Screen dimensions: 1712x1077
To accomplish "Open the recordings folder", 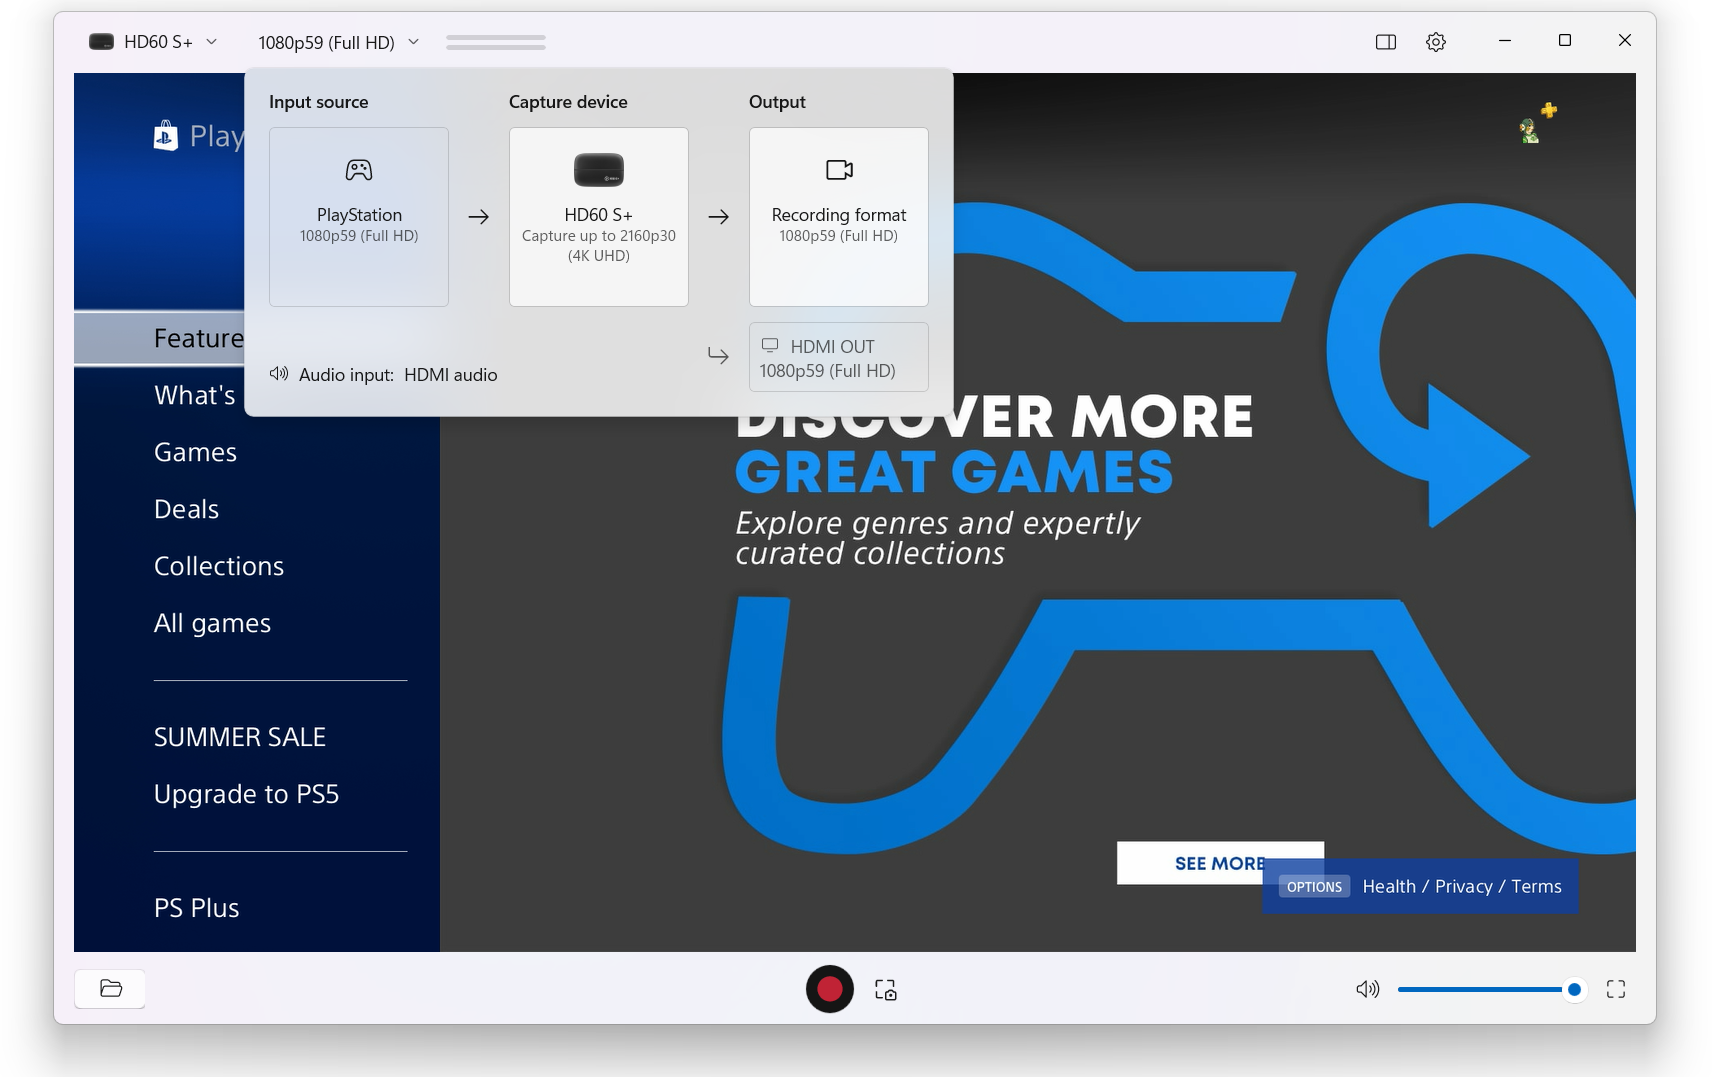I will (x=109, y=988).
